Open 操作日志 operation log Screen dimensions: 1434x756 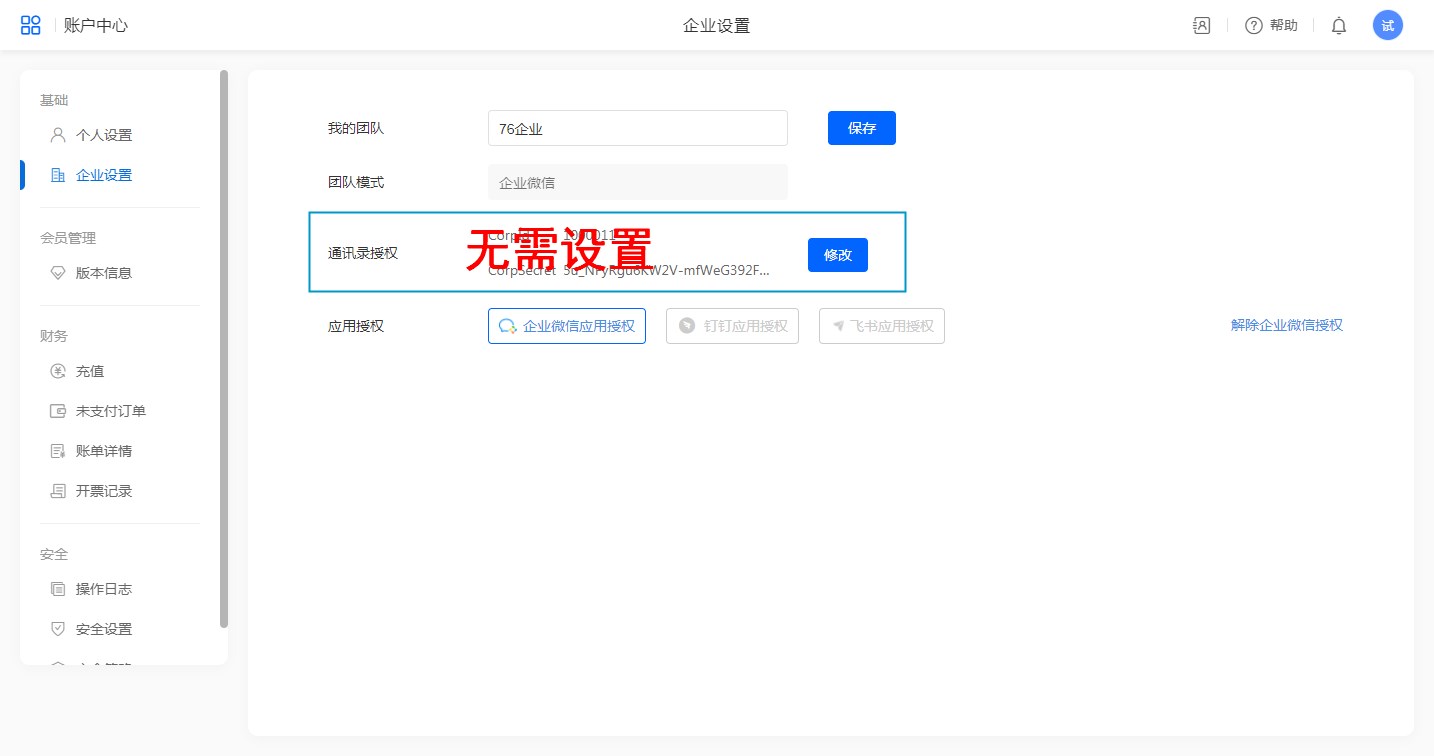pos(103,589)
